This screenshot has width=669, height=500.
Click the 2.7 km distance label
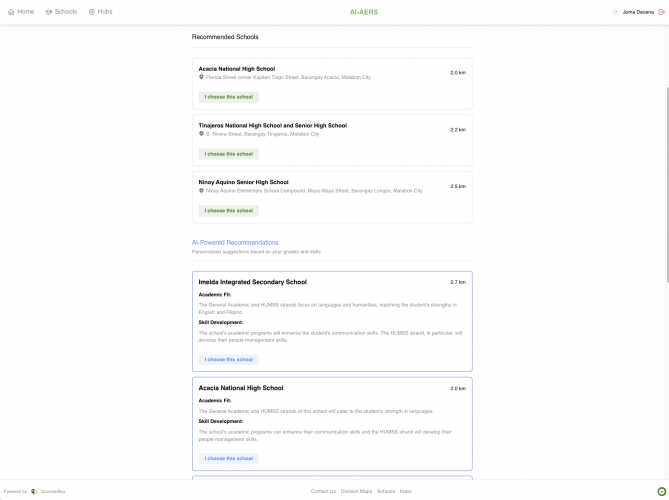pos(458,282)
